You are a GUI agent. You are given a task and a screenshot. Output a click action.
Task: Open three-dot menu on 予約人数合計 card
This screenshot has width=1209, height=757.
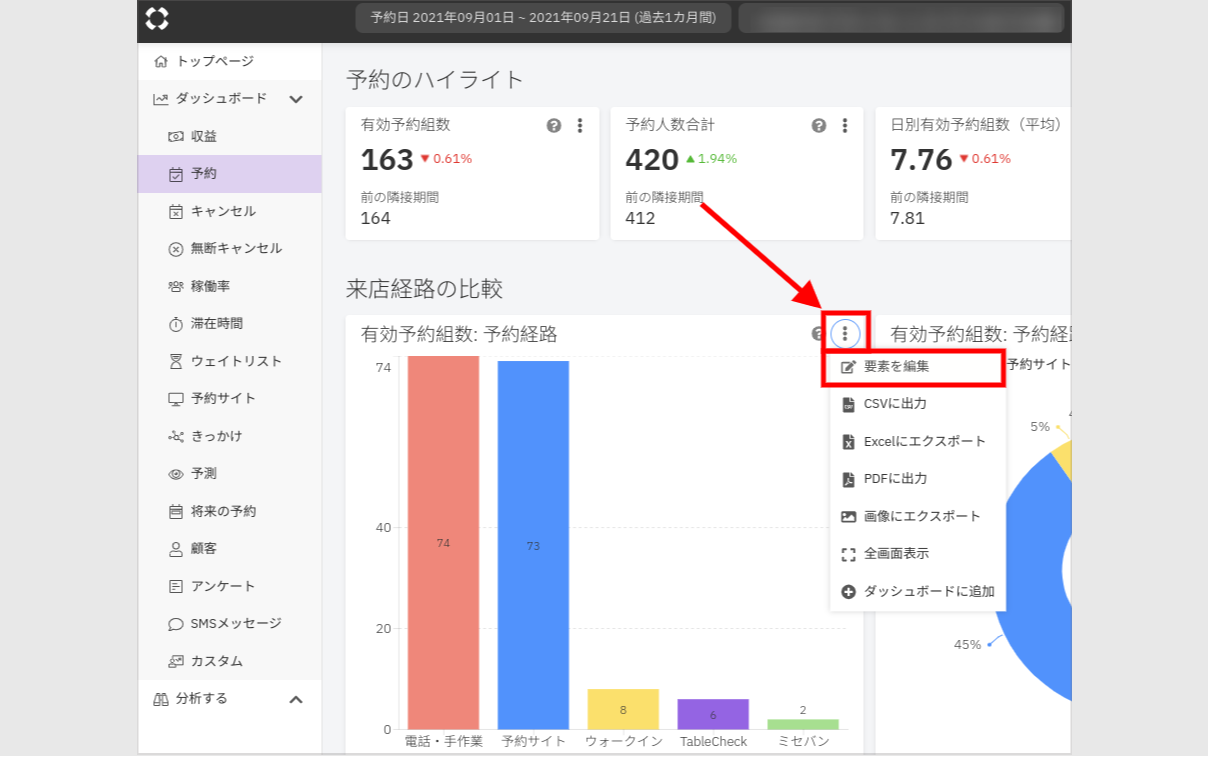pyautogui.click(x=845, y=126)
